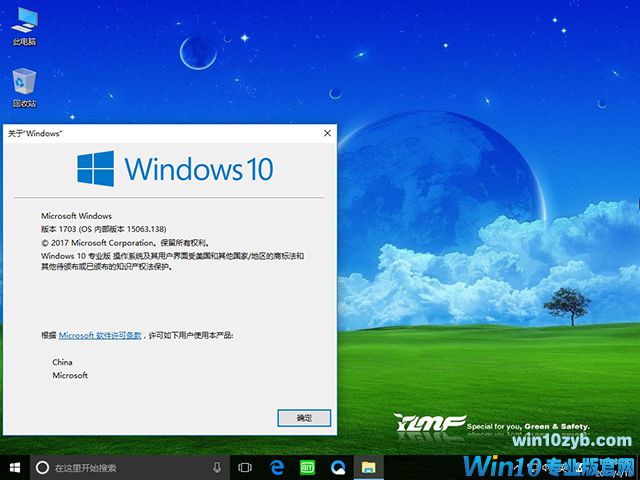Open the Microsoft 软件许可条款 link

[100, 336]
